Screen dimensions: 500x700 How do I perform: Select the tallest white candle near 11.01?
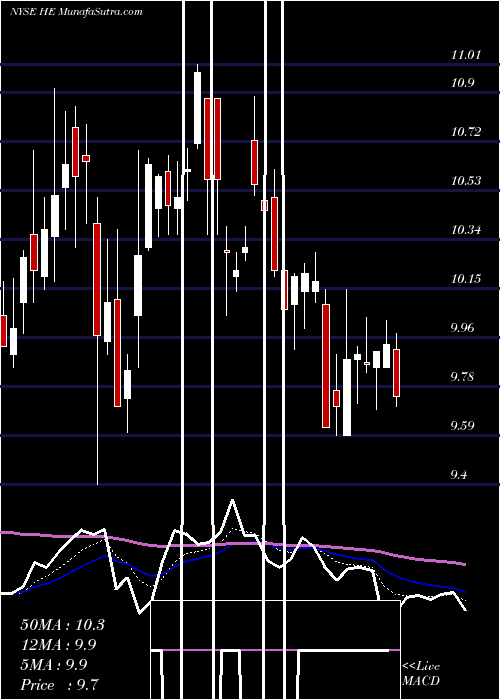pos(197,108)
